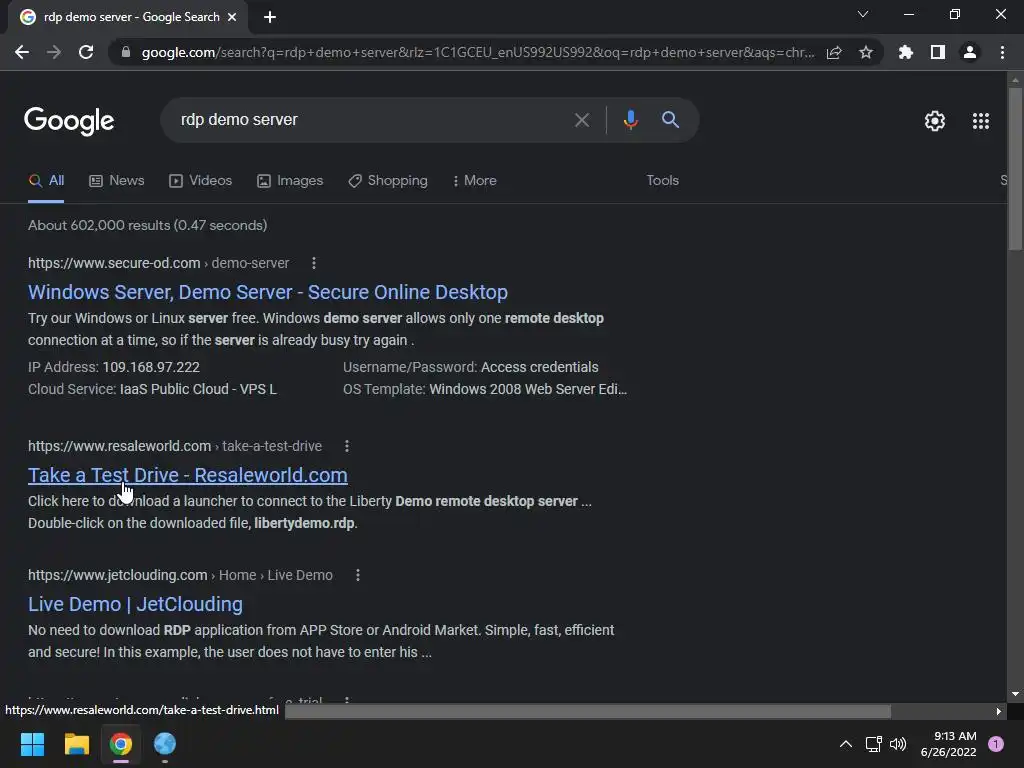Click the About 602,000 results text
The height and width of the screenshot is (768, 1024).
pyautogui.click(x=148, y=225)
